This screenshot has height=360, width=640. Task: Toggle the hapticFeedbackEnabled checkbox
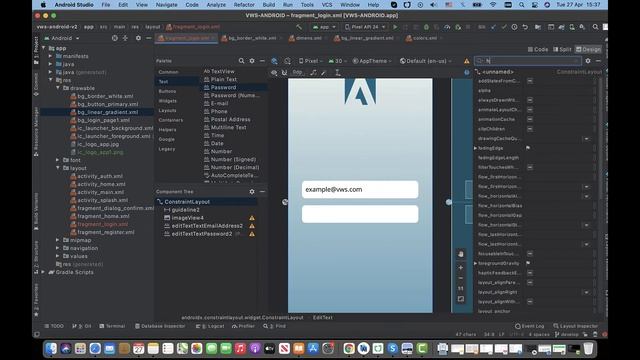(529, 273)
